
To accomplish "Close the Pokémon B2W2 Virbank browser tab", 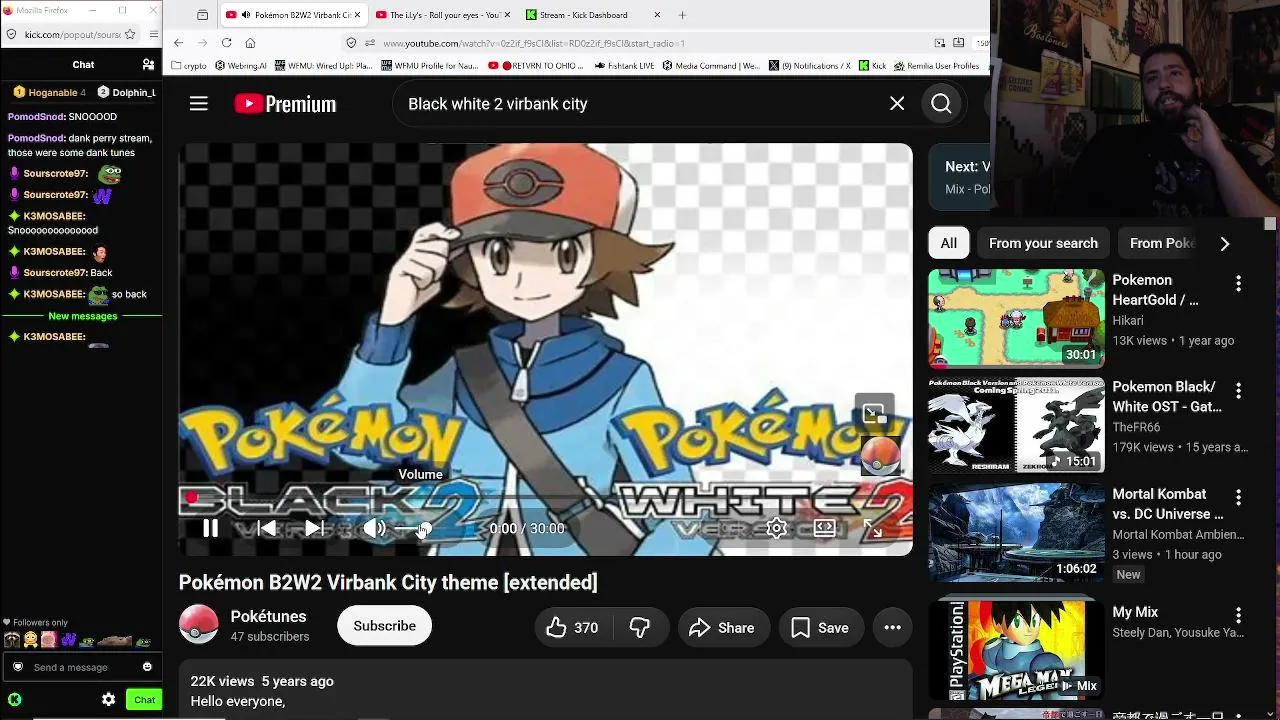I will point(357,15).
